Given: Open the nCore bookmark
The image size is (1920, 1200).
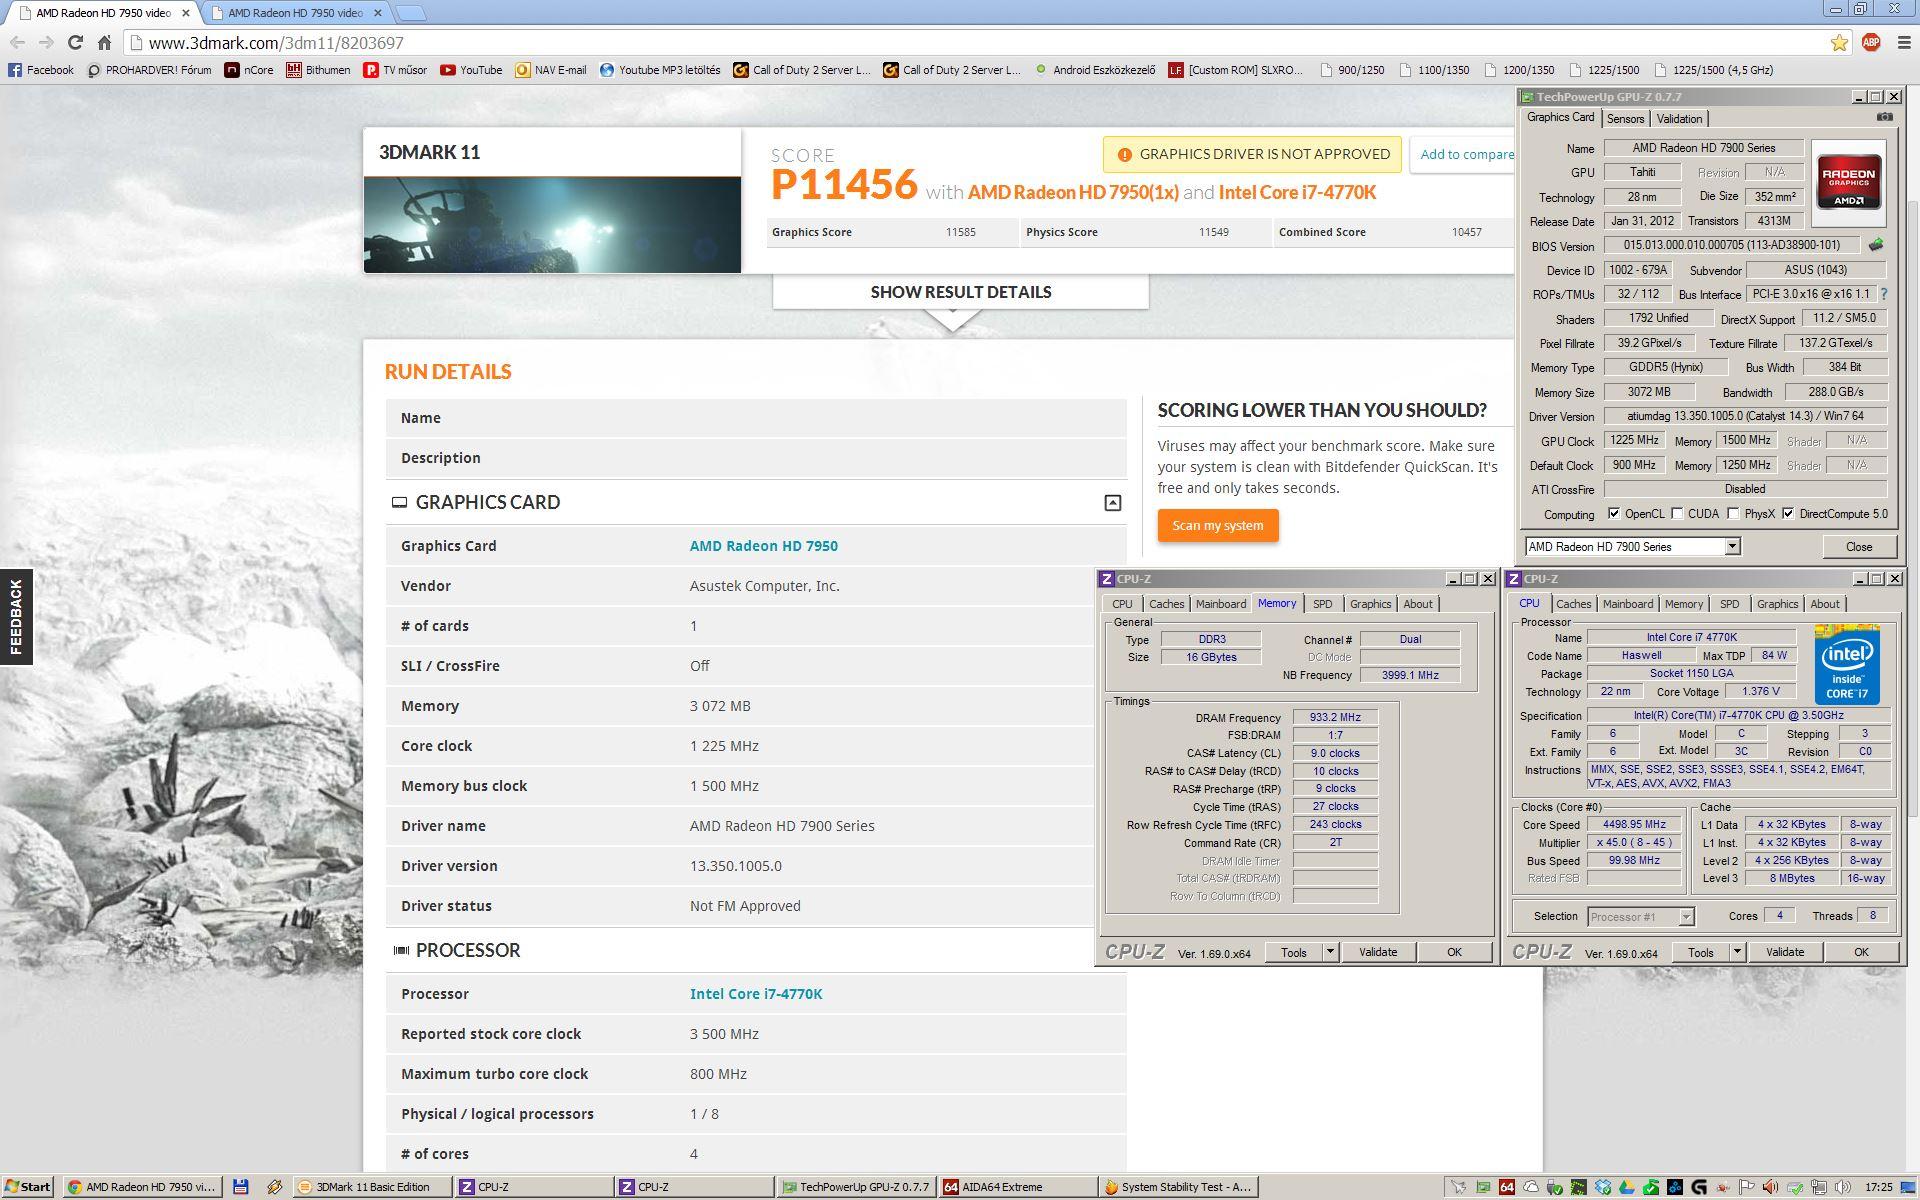Looking at the screenshot, I should (249, 70).
